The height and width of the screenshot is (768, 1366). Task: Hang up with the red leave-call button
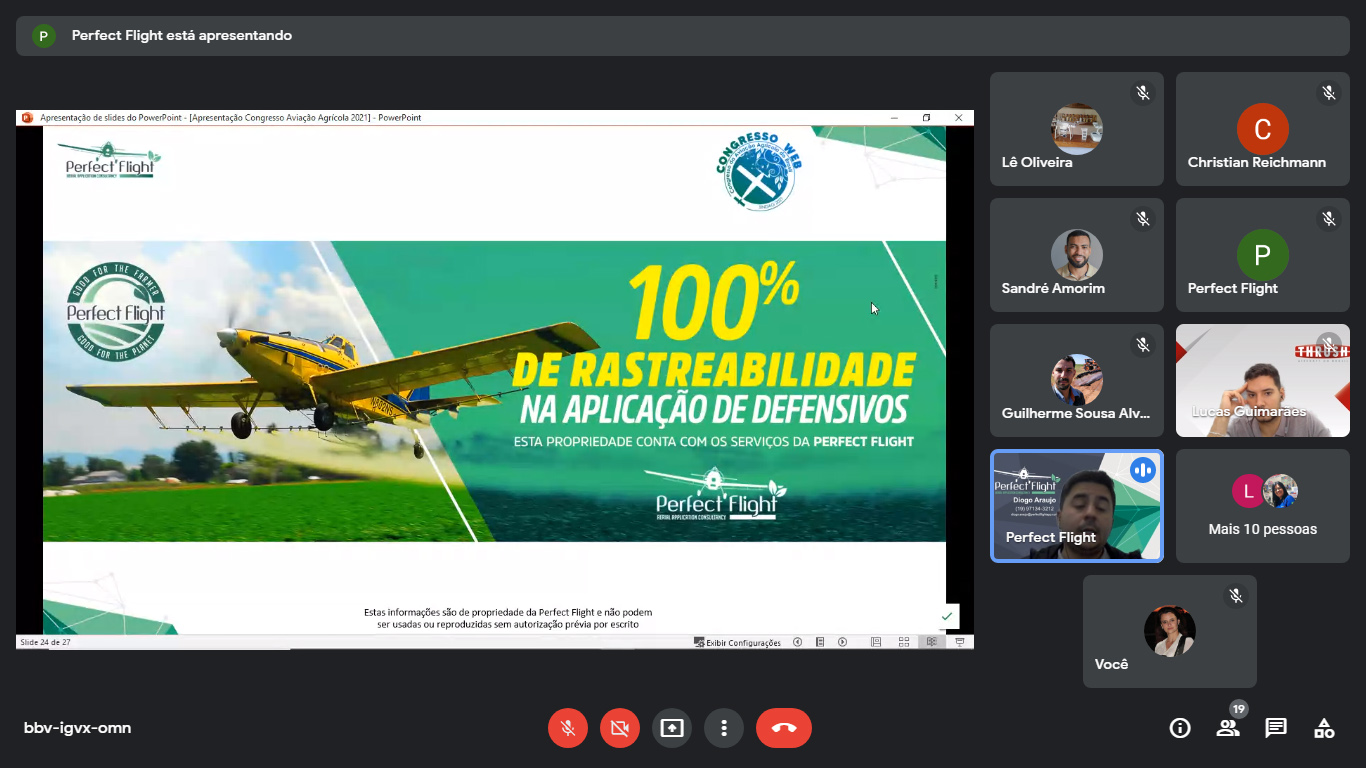click(784, 728)
